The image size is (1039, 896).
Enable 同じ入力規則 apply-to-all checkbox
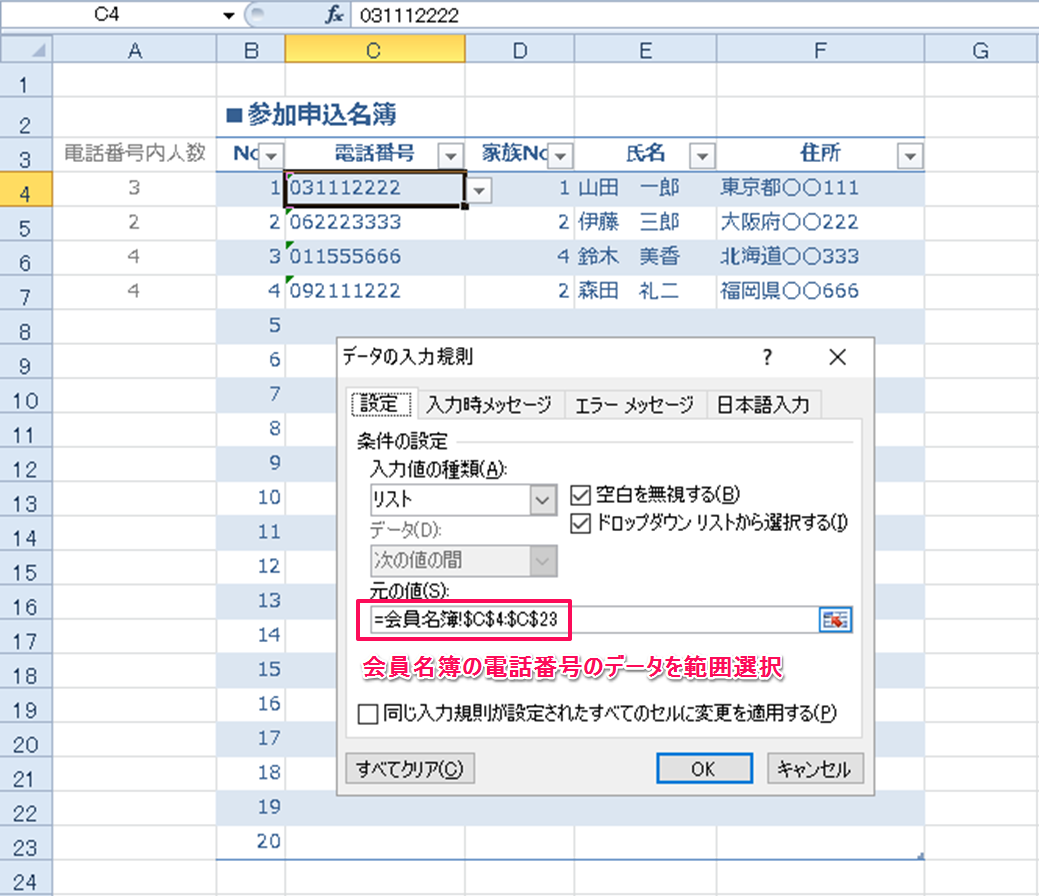[368, 714]
